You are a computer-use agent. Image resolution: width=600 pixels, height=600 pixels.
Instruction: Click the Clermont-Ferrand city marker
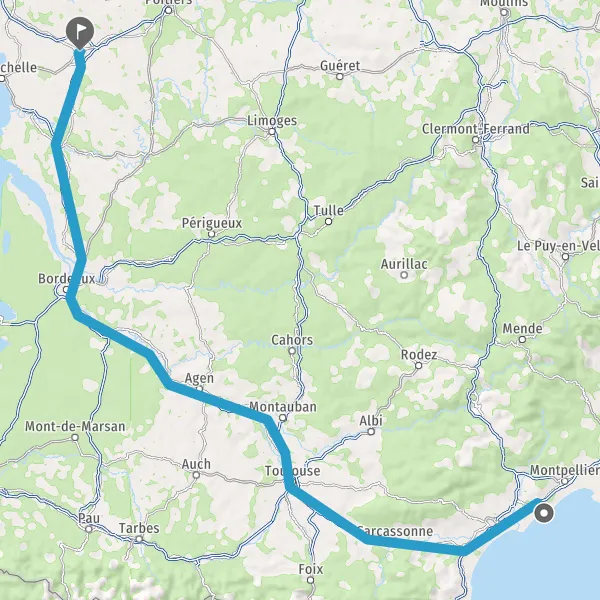tap(475, 140)
